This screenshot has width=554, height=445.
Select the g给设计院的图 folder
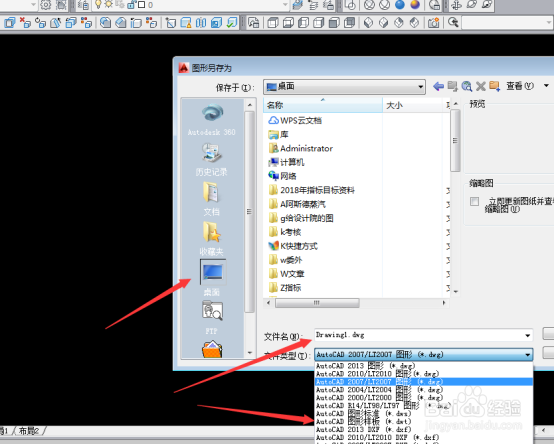(301, 218)
